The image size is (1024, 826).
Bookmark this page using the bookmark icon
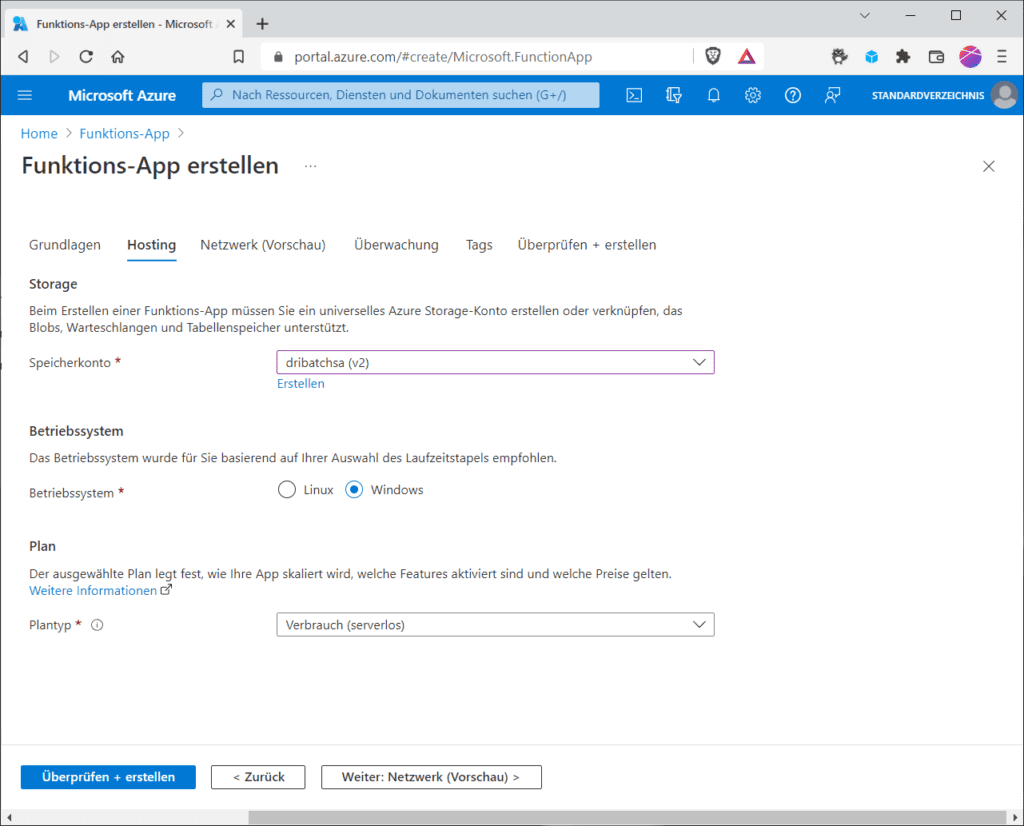(x=239, y=57)
